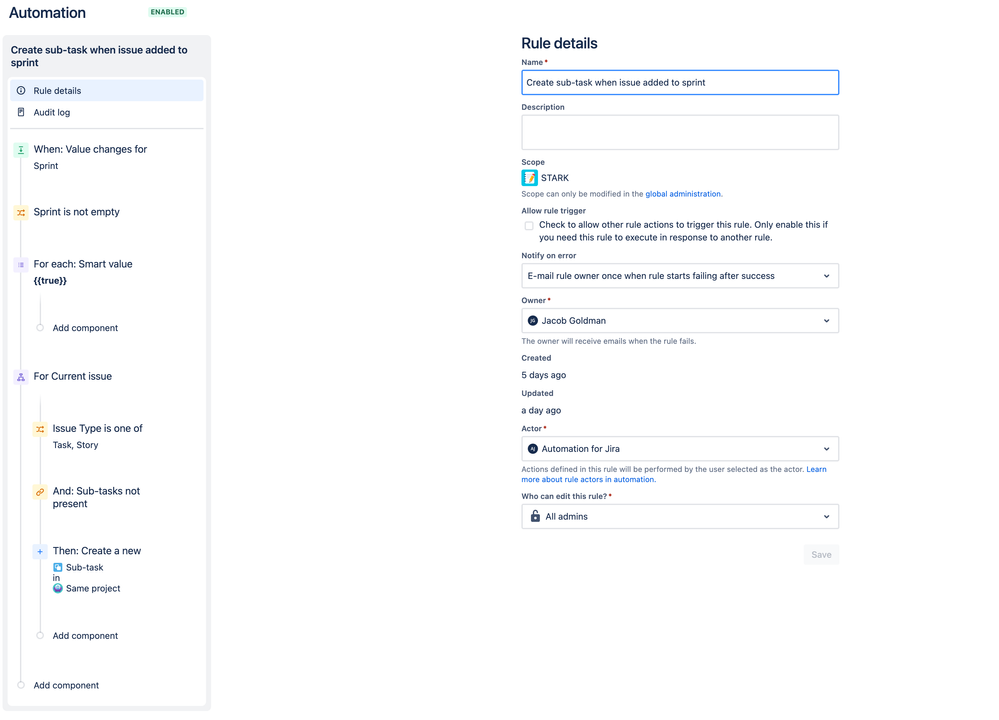Click the Sub-tasks not present link icon

[x=40, y=491]
